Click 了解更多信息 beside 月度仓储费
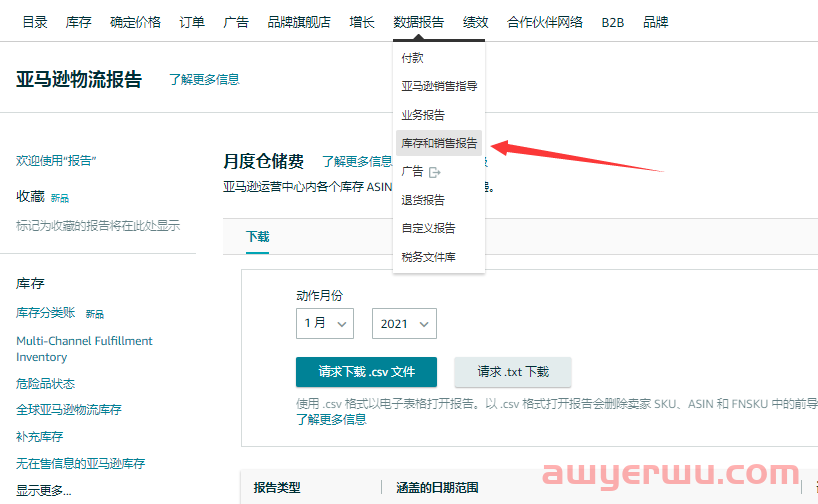Screen dimensions: 818x504 [x=357, y=161]
